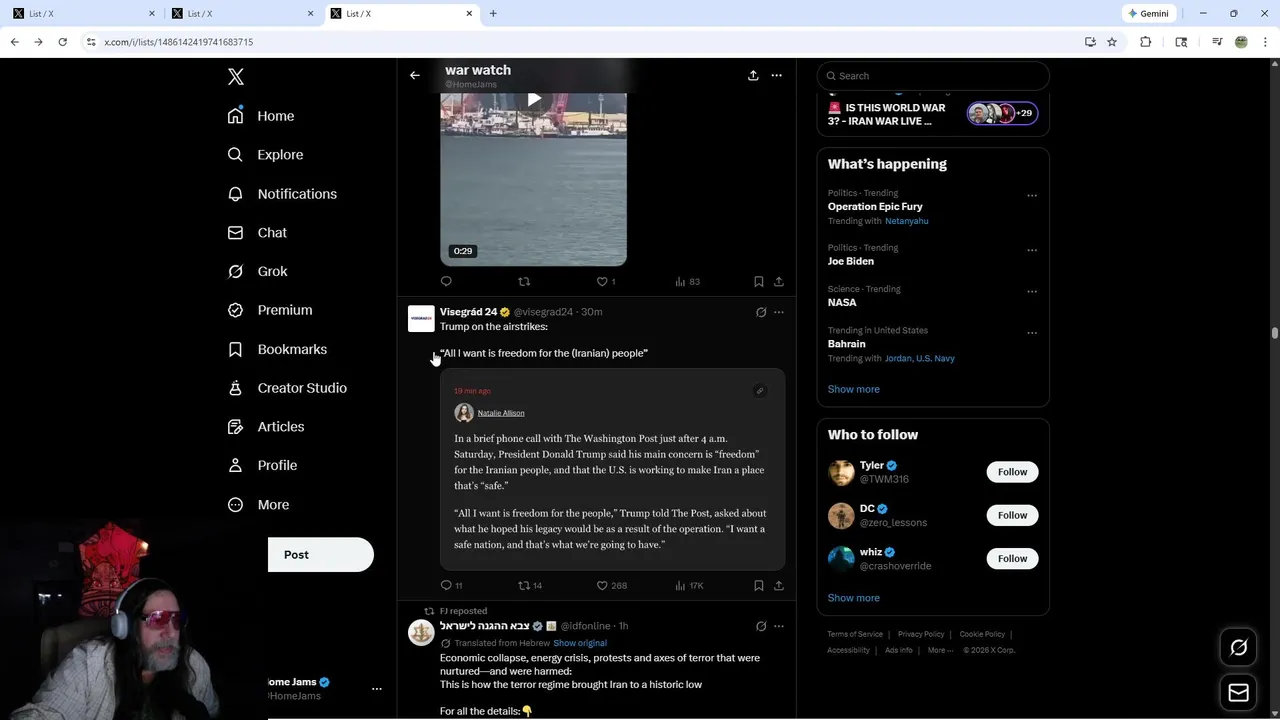
Task: Repost the video post
Action: click(524, 282)
